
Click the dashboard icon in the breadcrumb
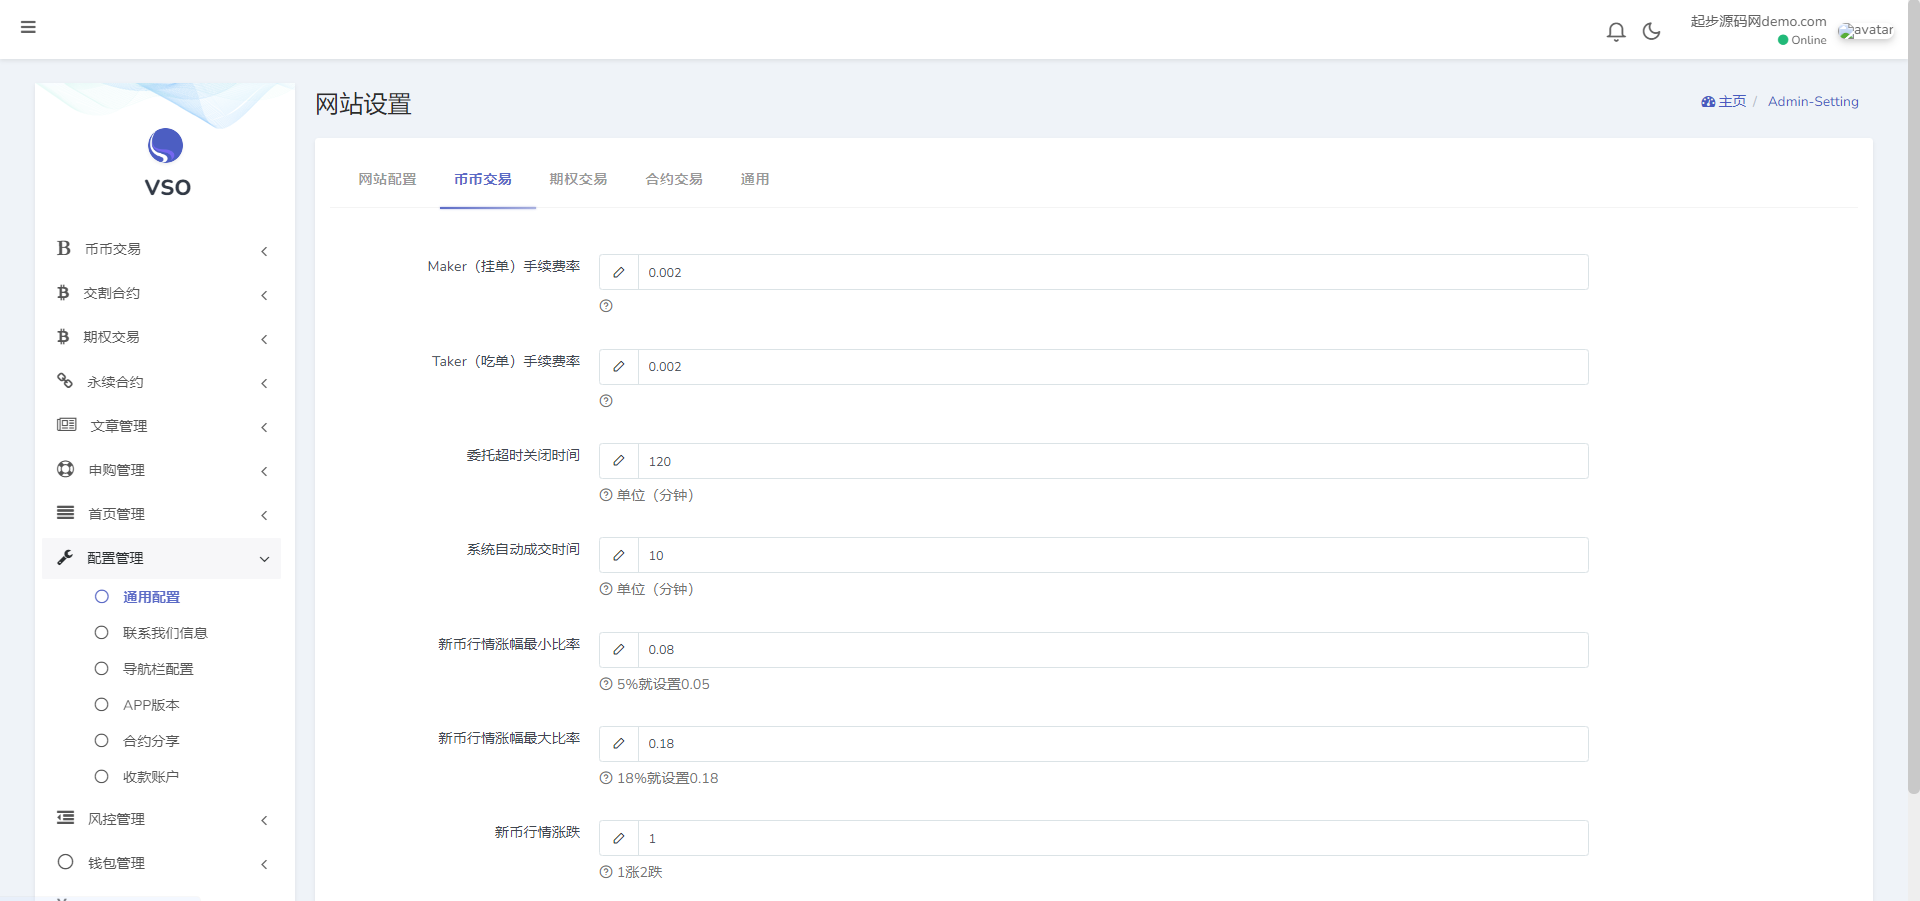(1708, 102)
